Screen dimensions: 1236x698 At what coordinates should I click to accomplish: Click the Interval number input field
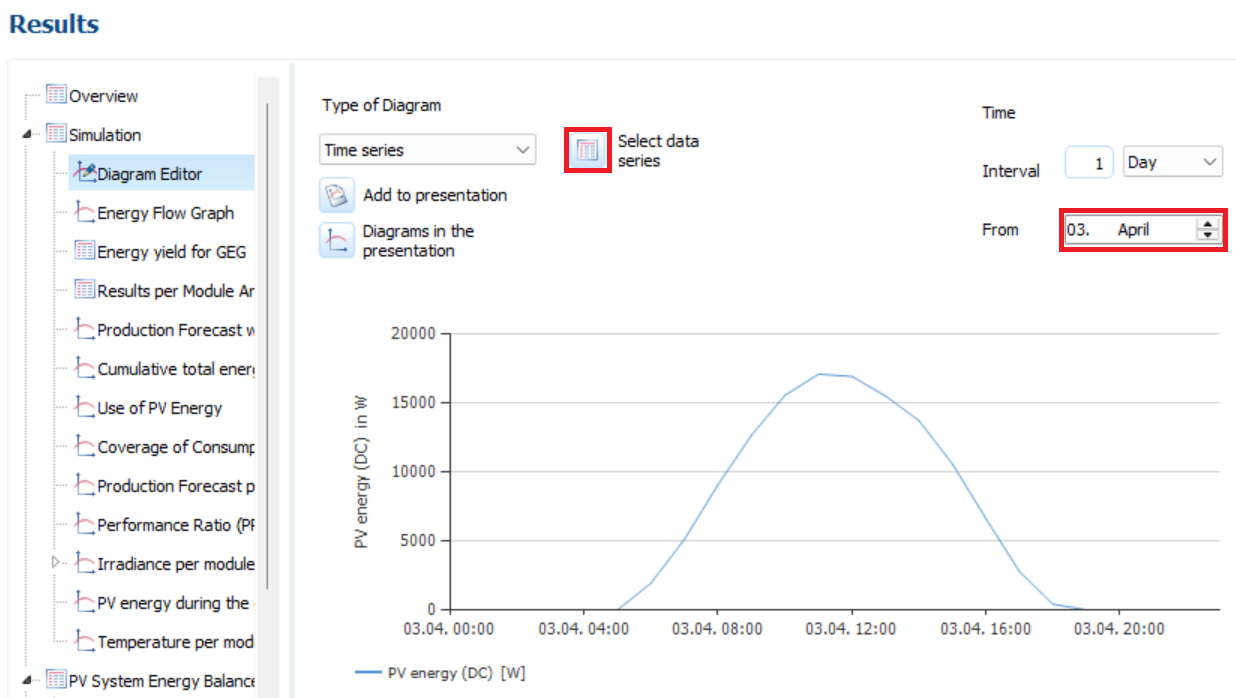pos(1089,163)
